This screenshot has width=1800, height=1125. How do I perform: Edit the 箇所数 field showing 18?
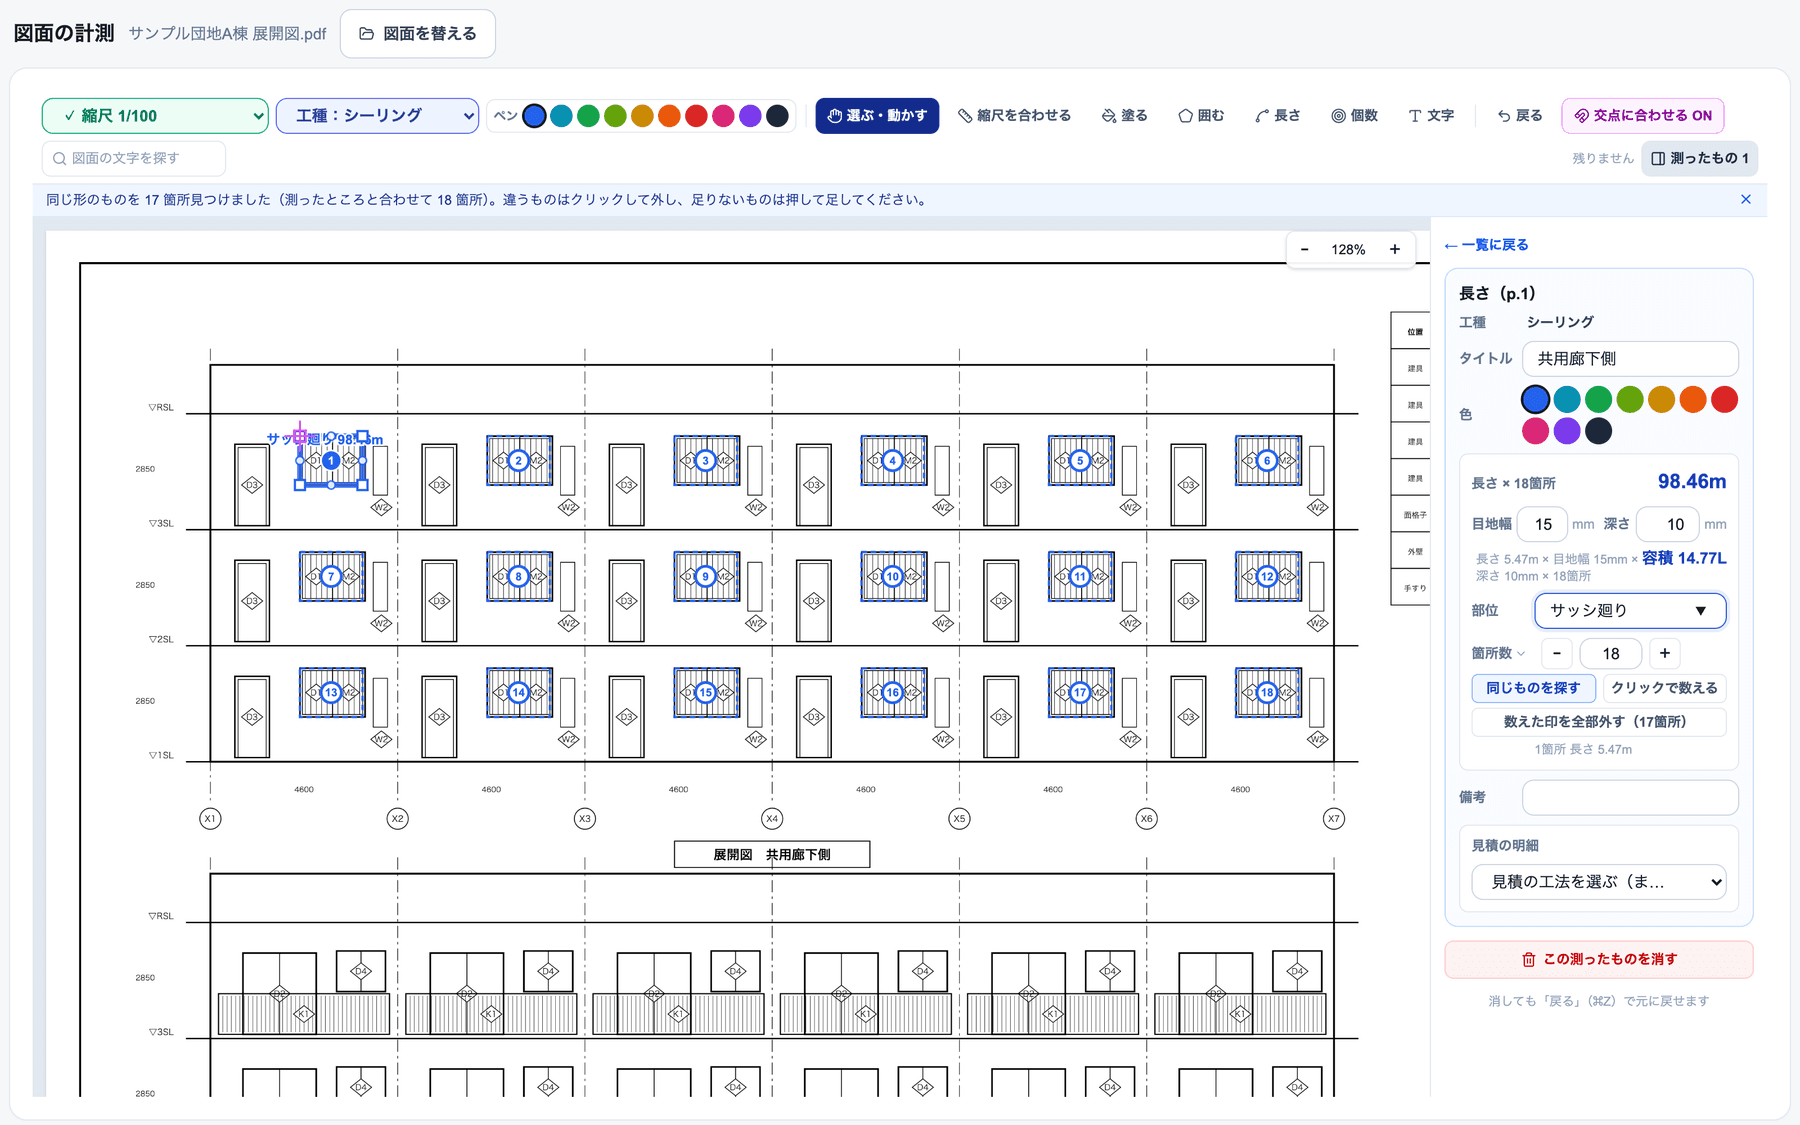coord(1610,654)
